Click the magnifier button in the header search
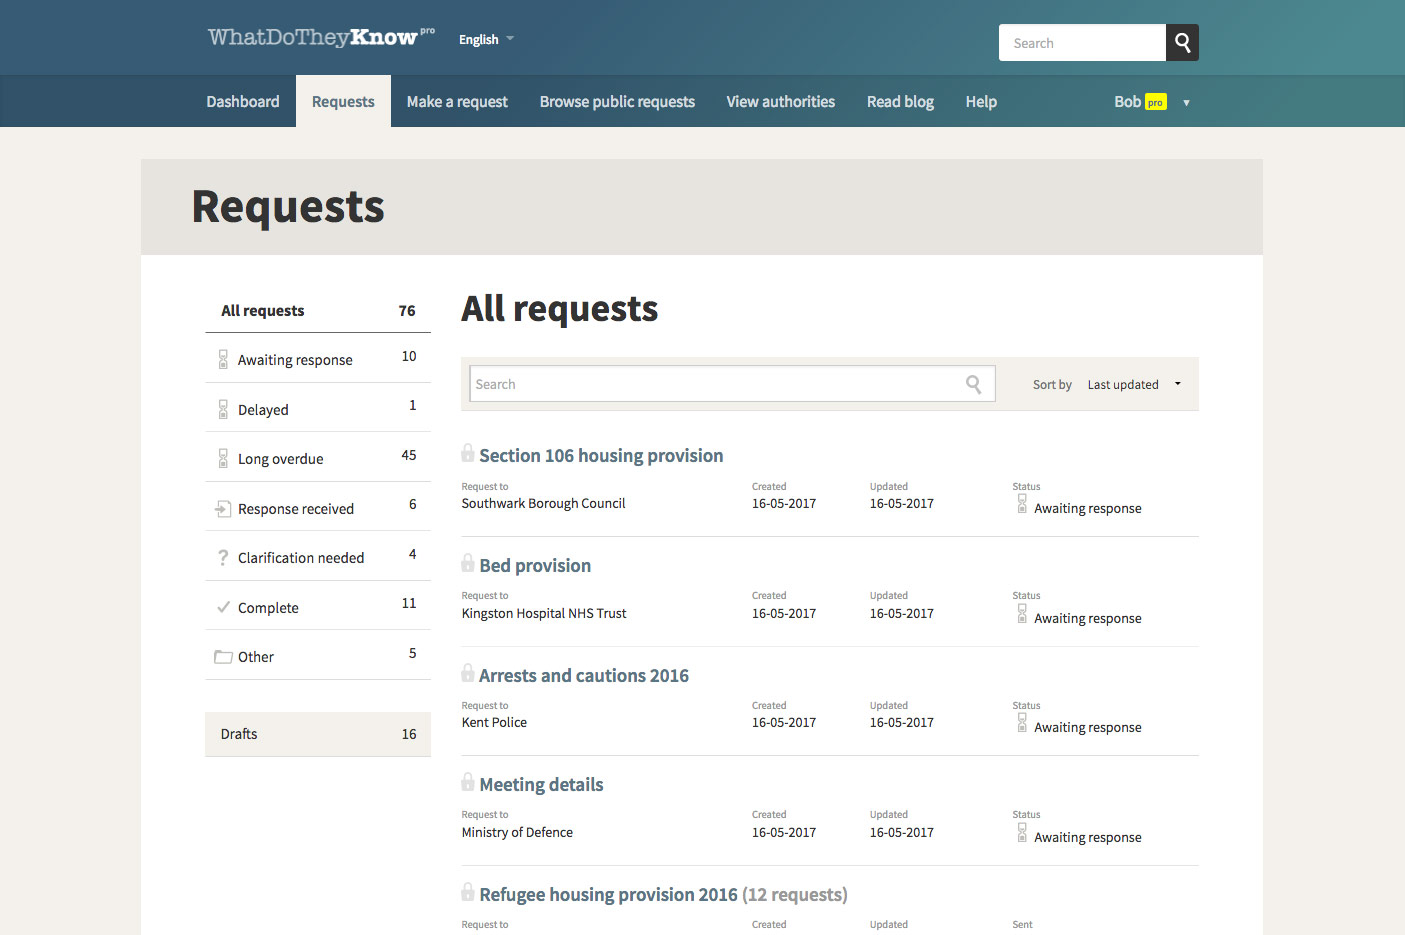 1182,43
